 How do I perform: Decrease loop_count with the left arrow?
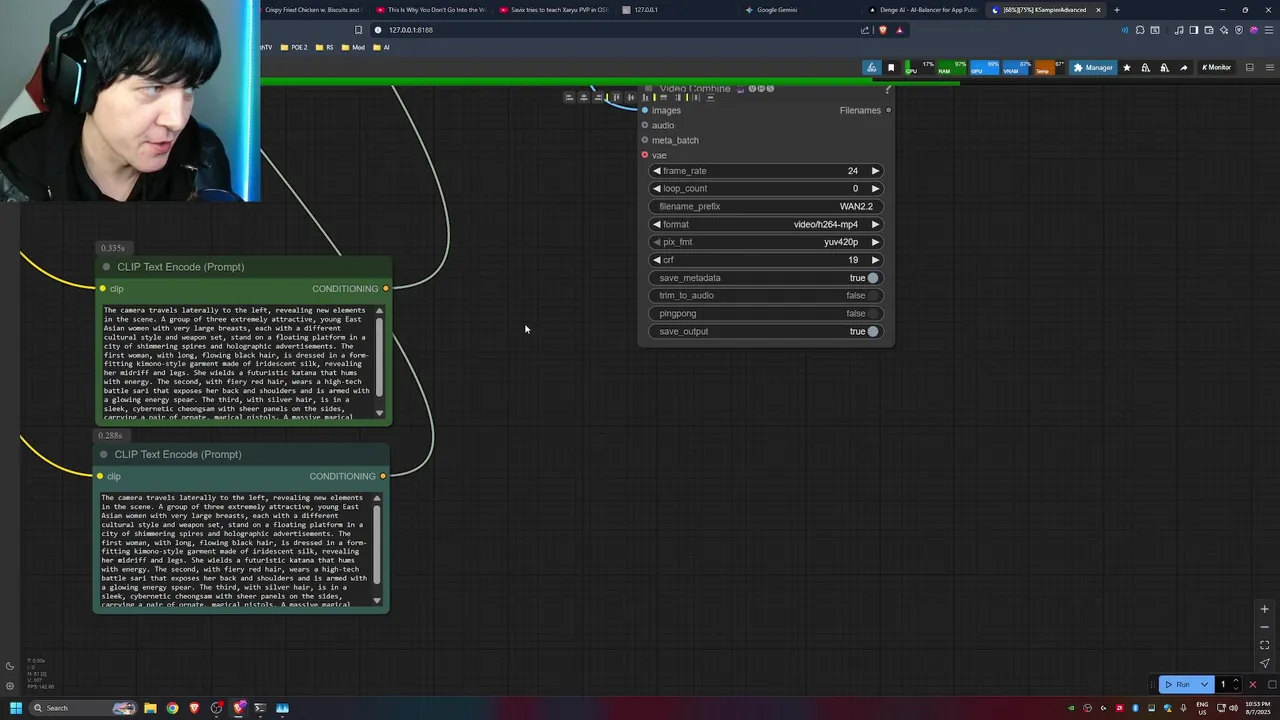(x=657, y=189)
